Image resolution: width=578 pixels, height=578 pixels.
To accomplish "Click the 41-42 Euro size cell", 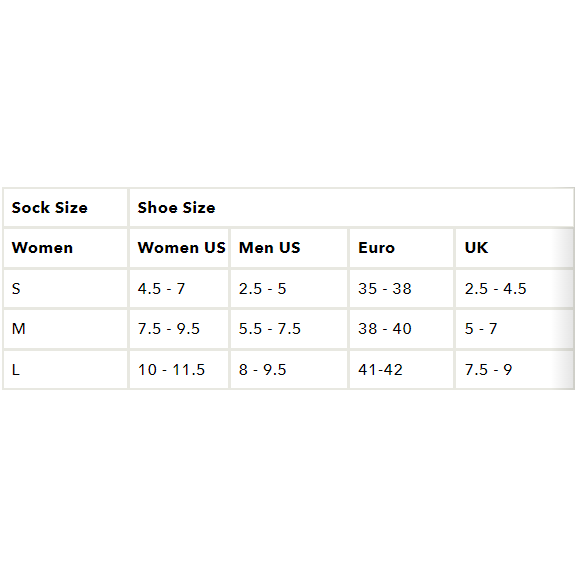I will point(401,369).
